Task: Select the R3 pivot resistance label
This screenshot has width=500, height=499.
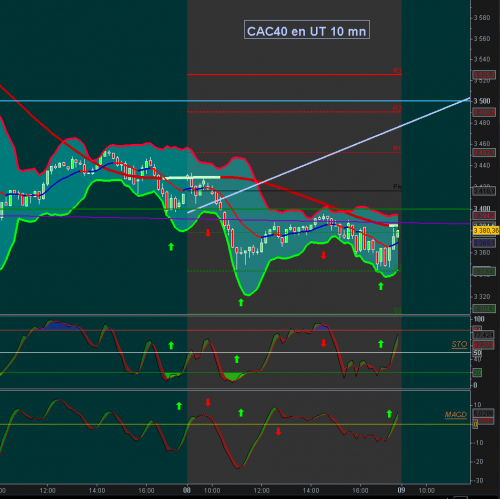Action: point(397,71)
